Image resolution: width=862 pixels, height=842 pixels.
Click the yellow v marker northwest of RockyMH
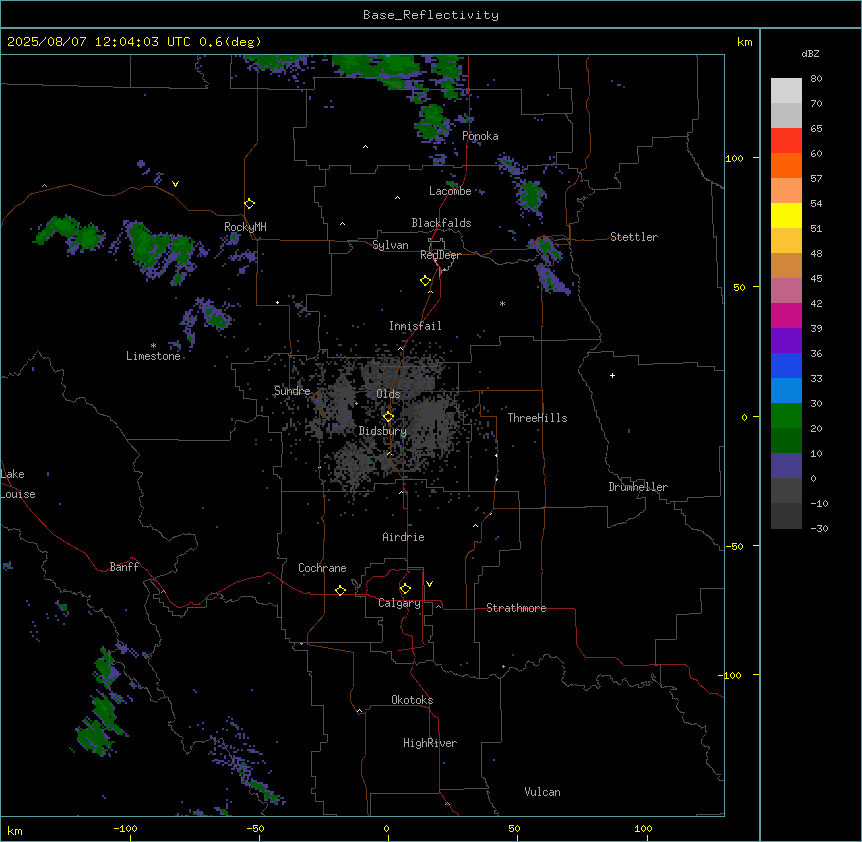[x=175, y=184]
